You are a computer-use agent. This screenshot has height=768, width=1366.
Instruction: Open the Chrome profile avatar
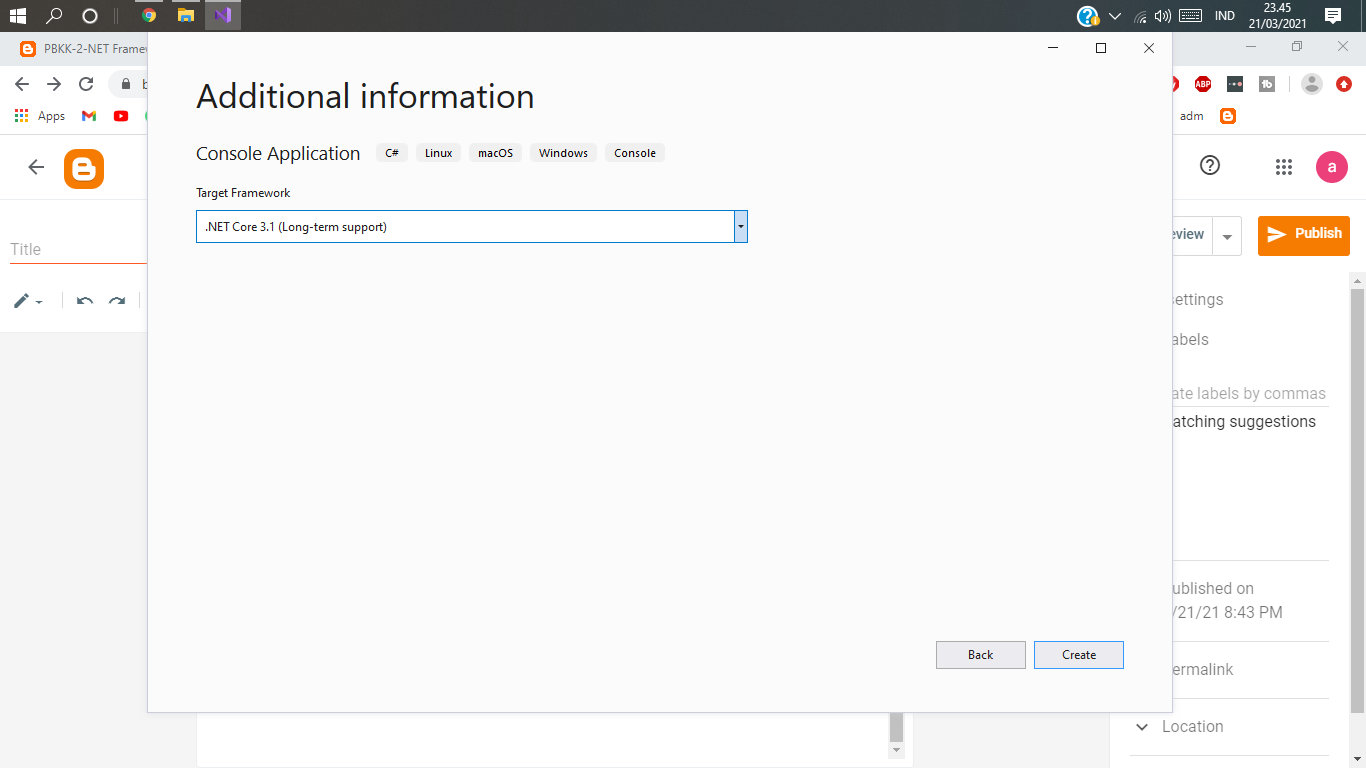click(1312, 84)
